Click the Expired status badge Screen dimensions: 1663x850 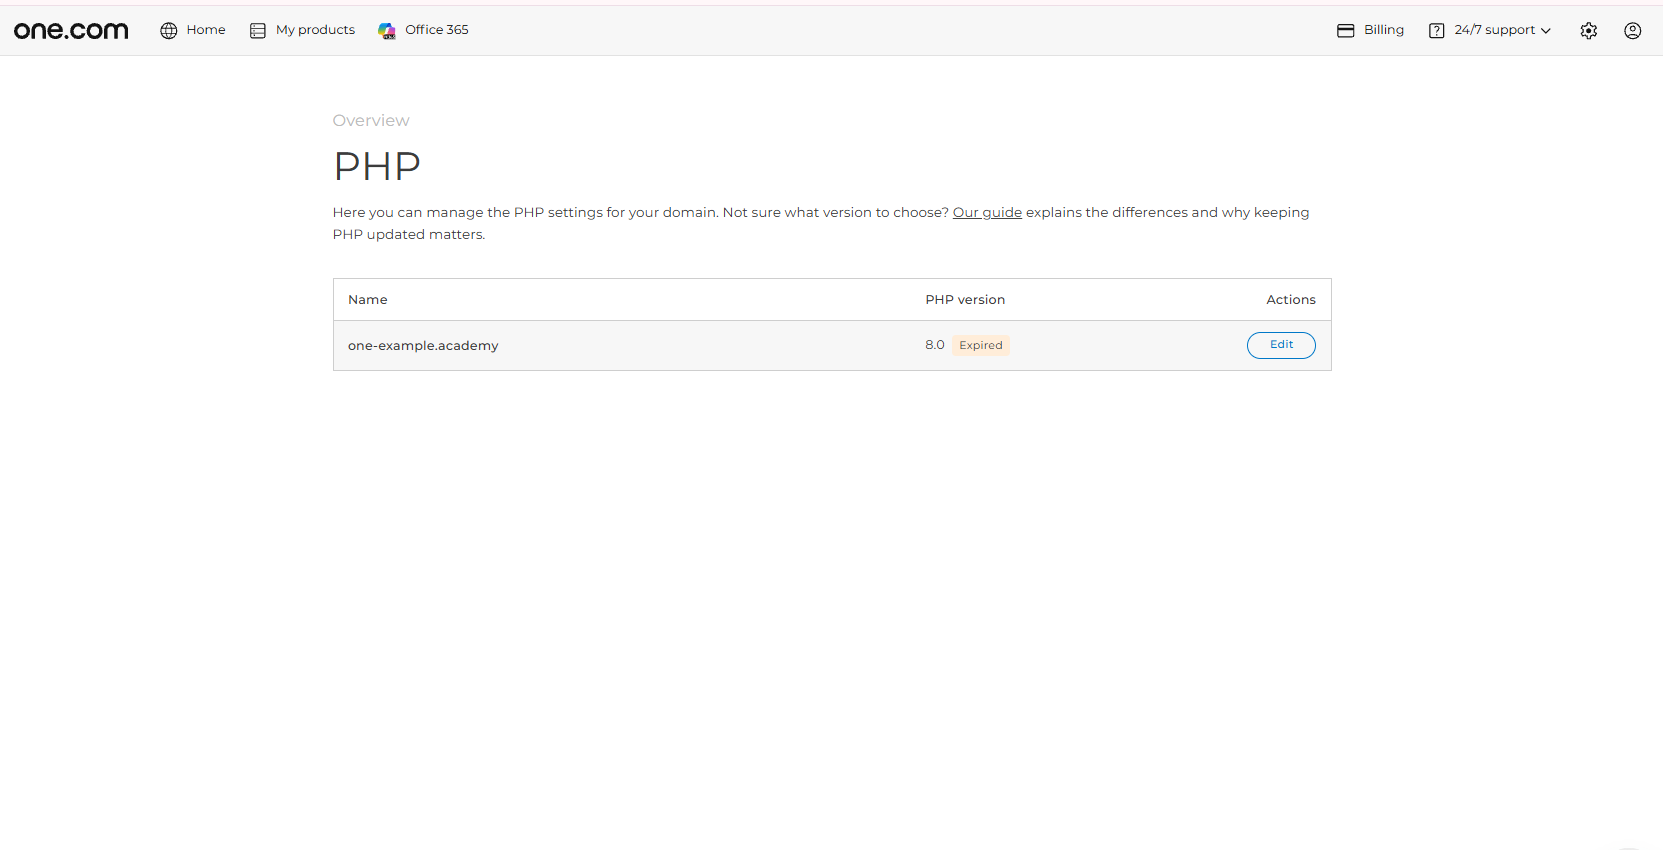(981, 345)
